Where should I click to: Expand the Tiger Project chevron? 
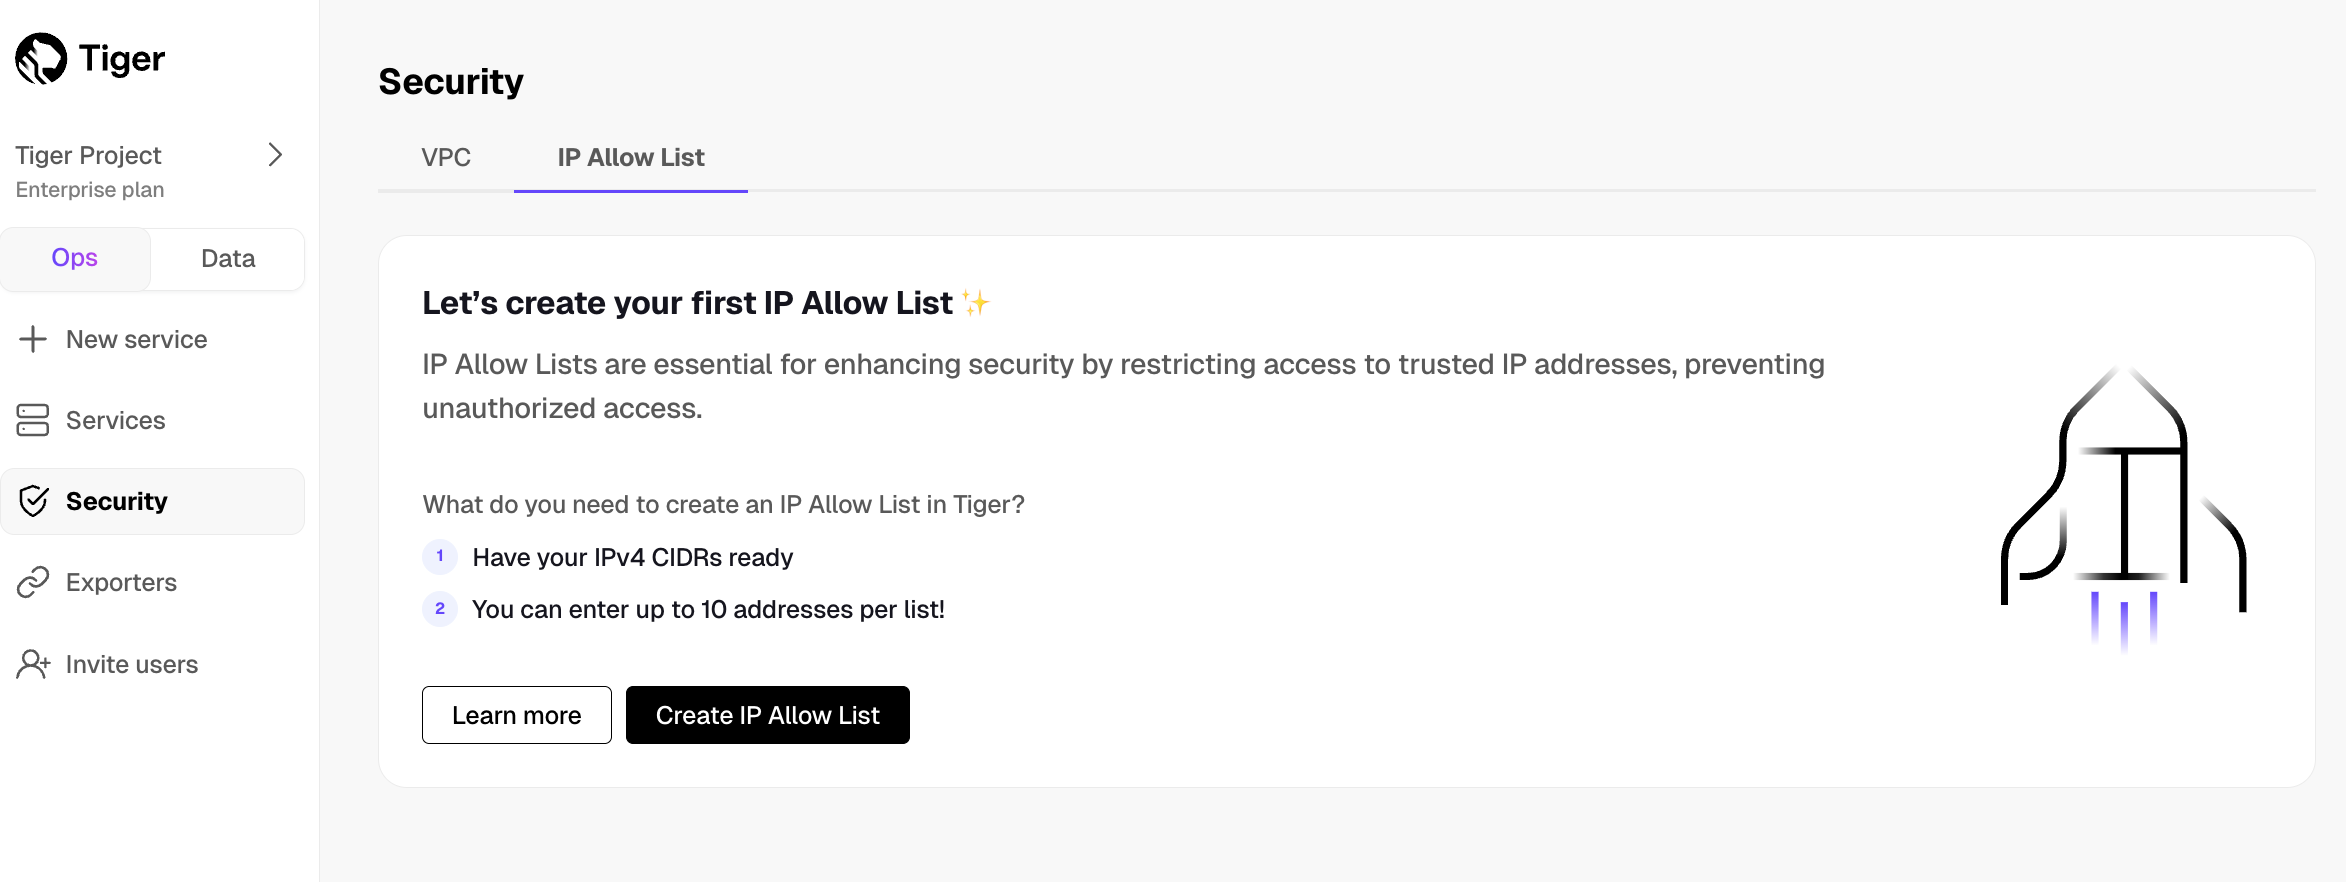click(x=277, y=155)
